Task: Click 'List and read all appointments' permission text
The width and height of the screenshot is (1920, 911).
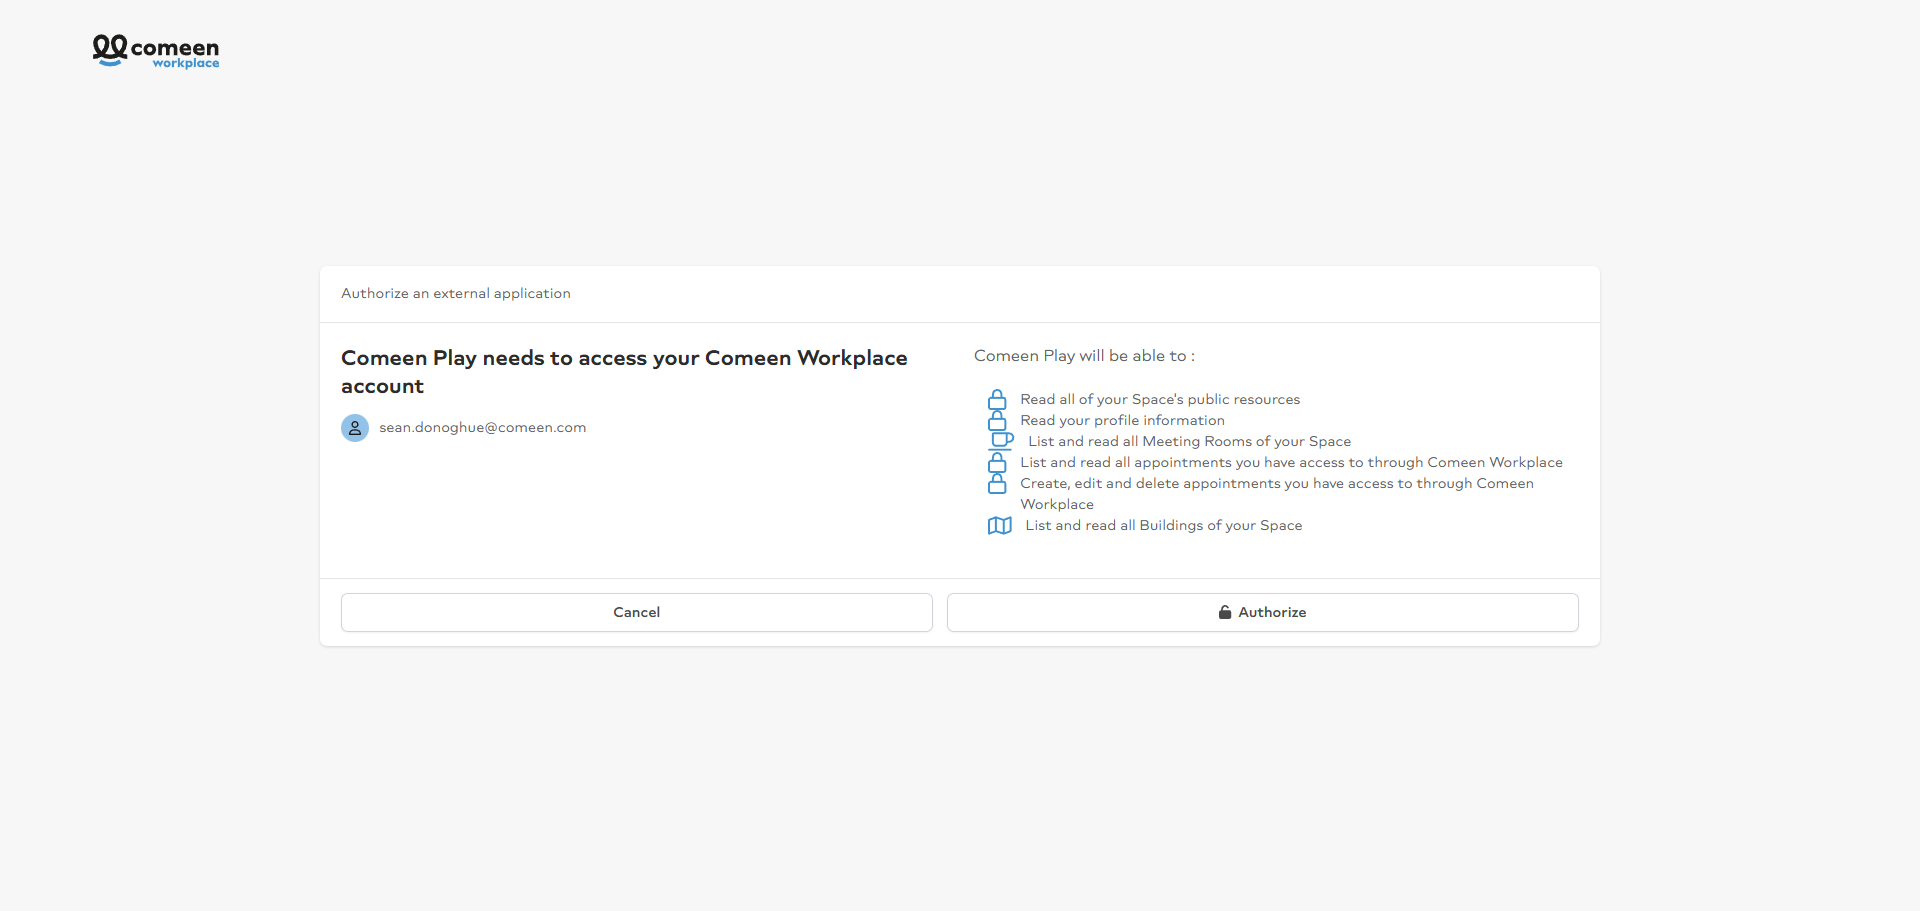Action: point(1291,463)
